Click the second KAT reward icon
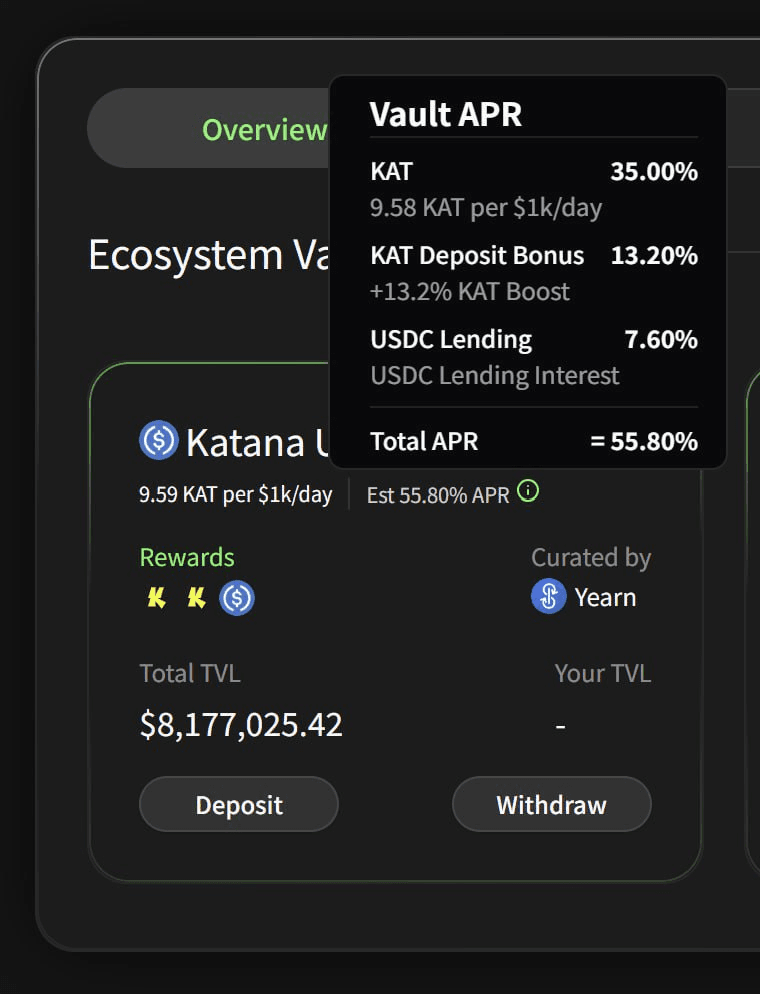760x994 pixels. [x=196, y=598]
